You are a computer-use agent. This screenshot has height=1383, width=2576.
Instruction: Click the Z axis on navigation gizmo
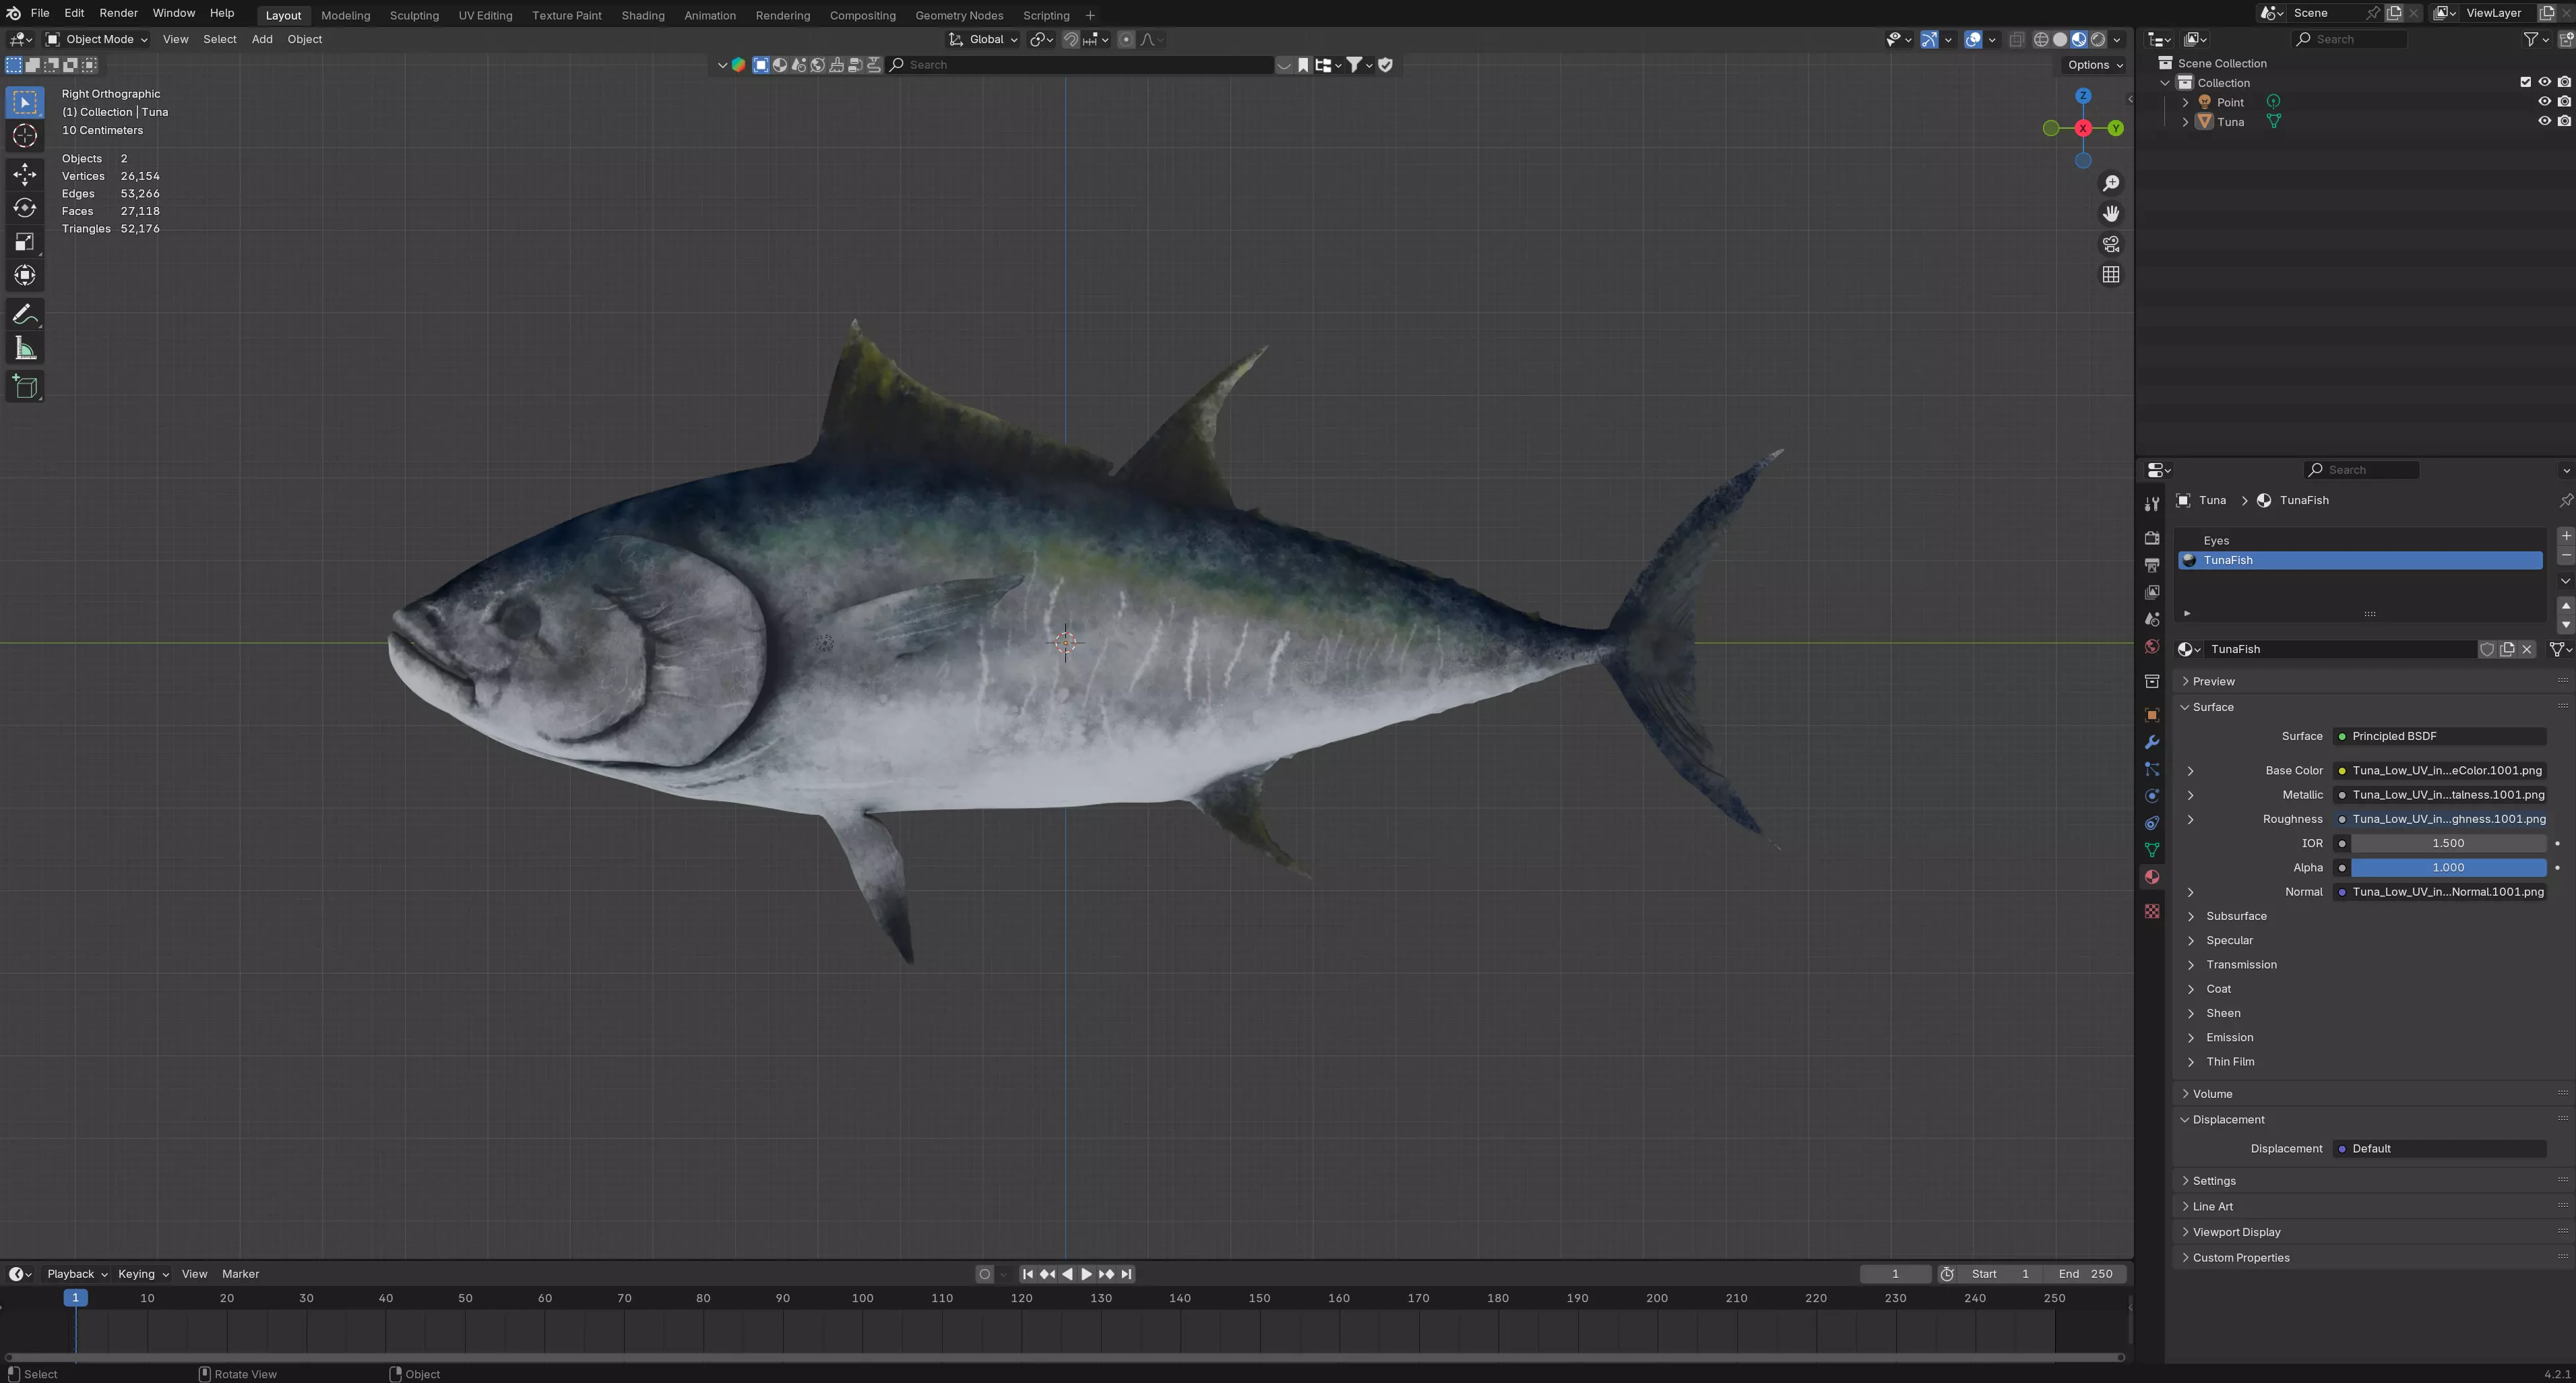pos(2083,96)
